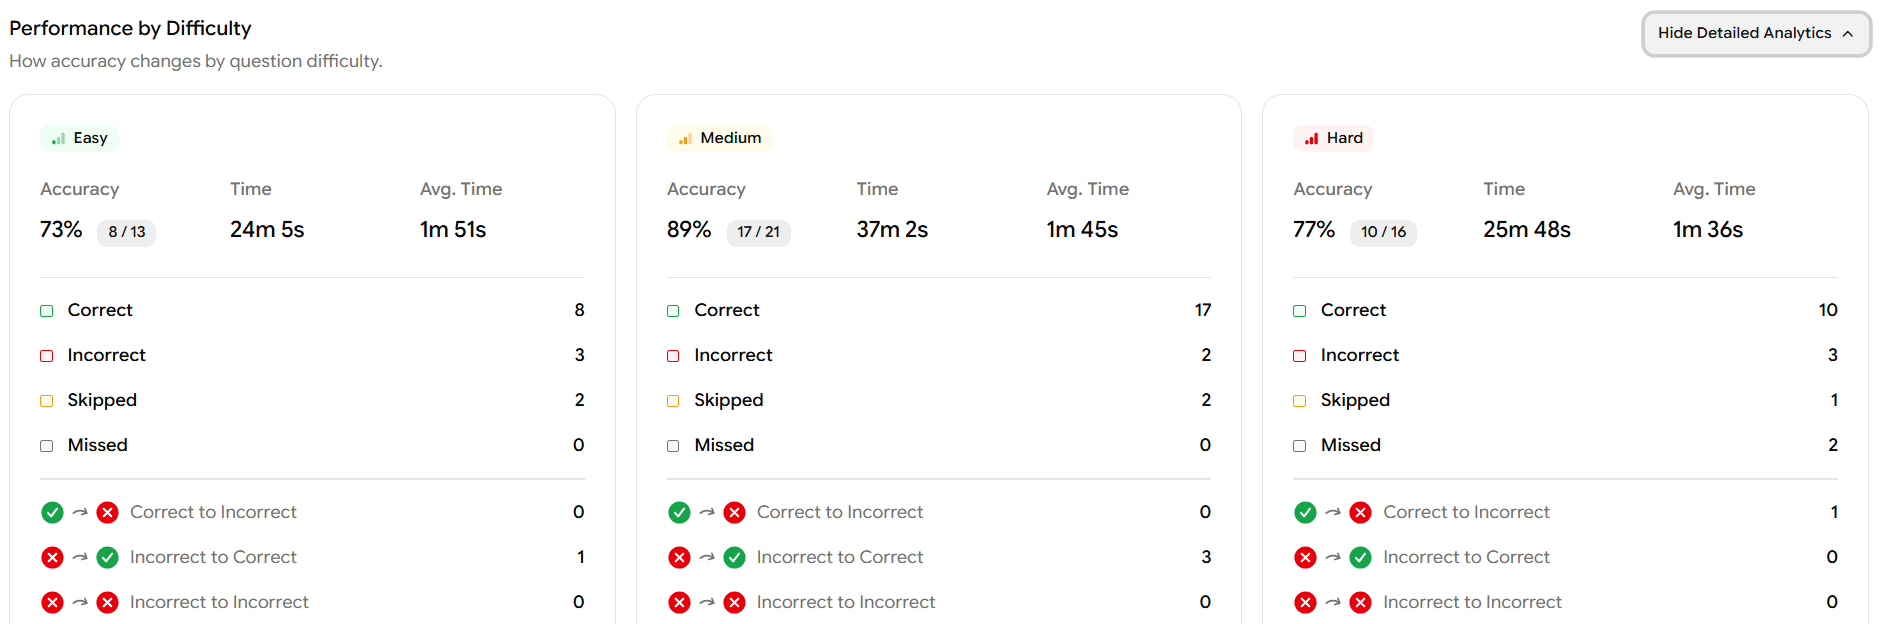Click green check icon in Hard Incorrect to Correct

tap(1360, 558)
